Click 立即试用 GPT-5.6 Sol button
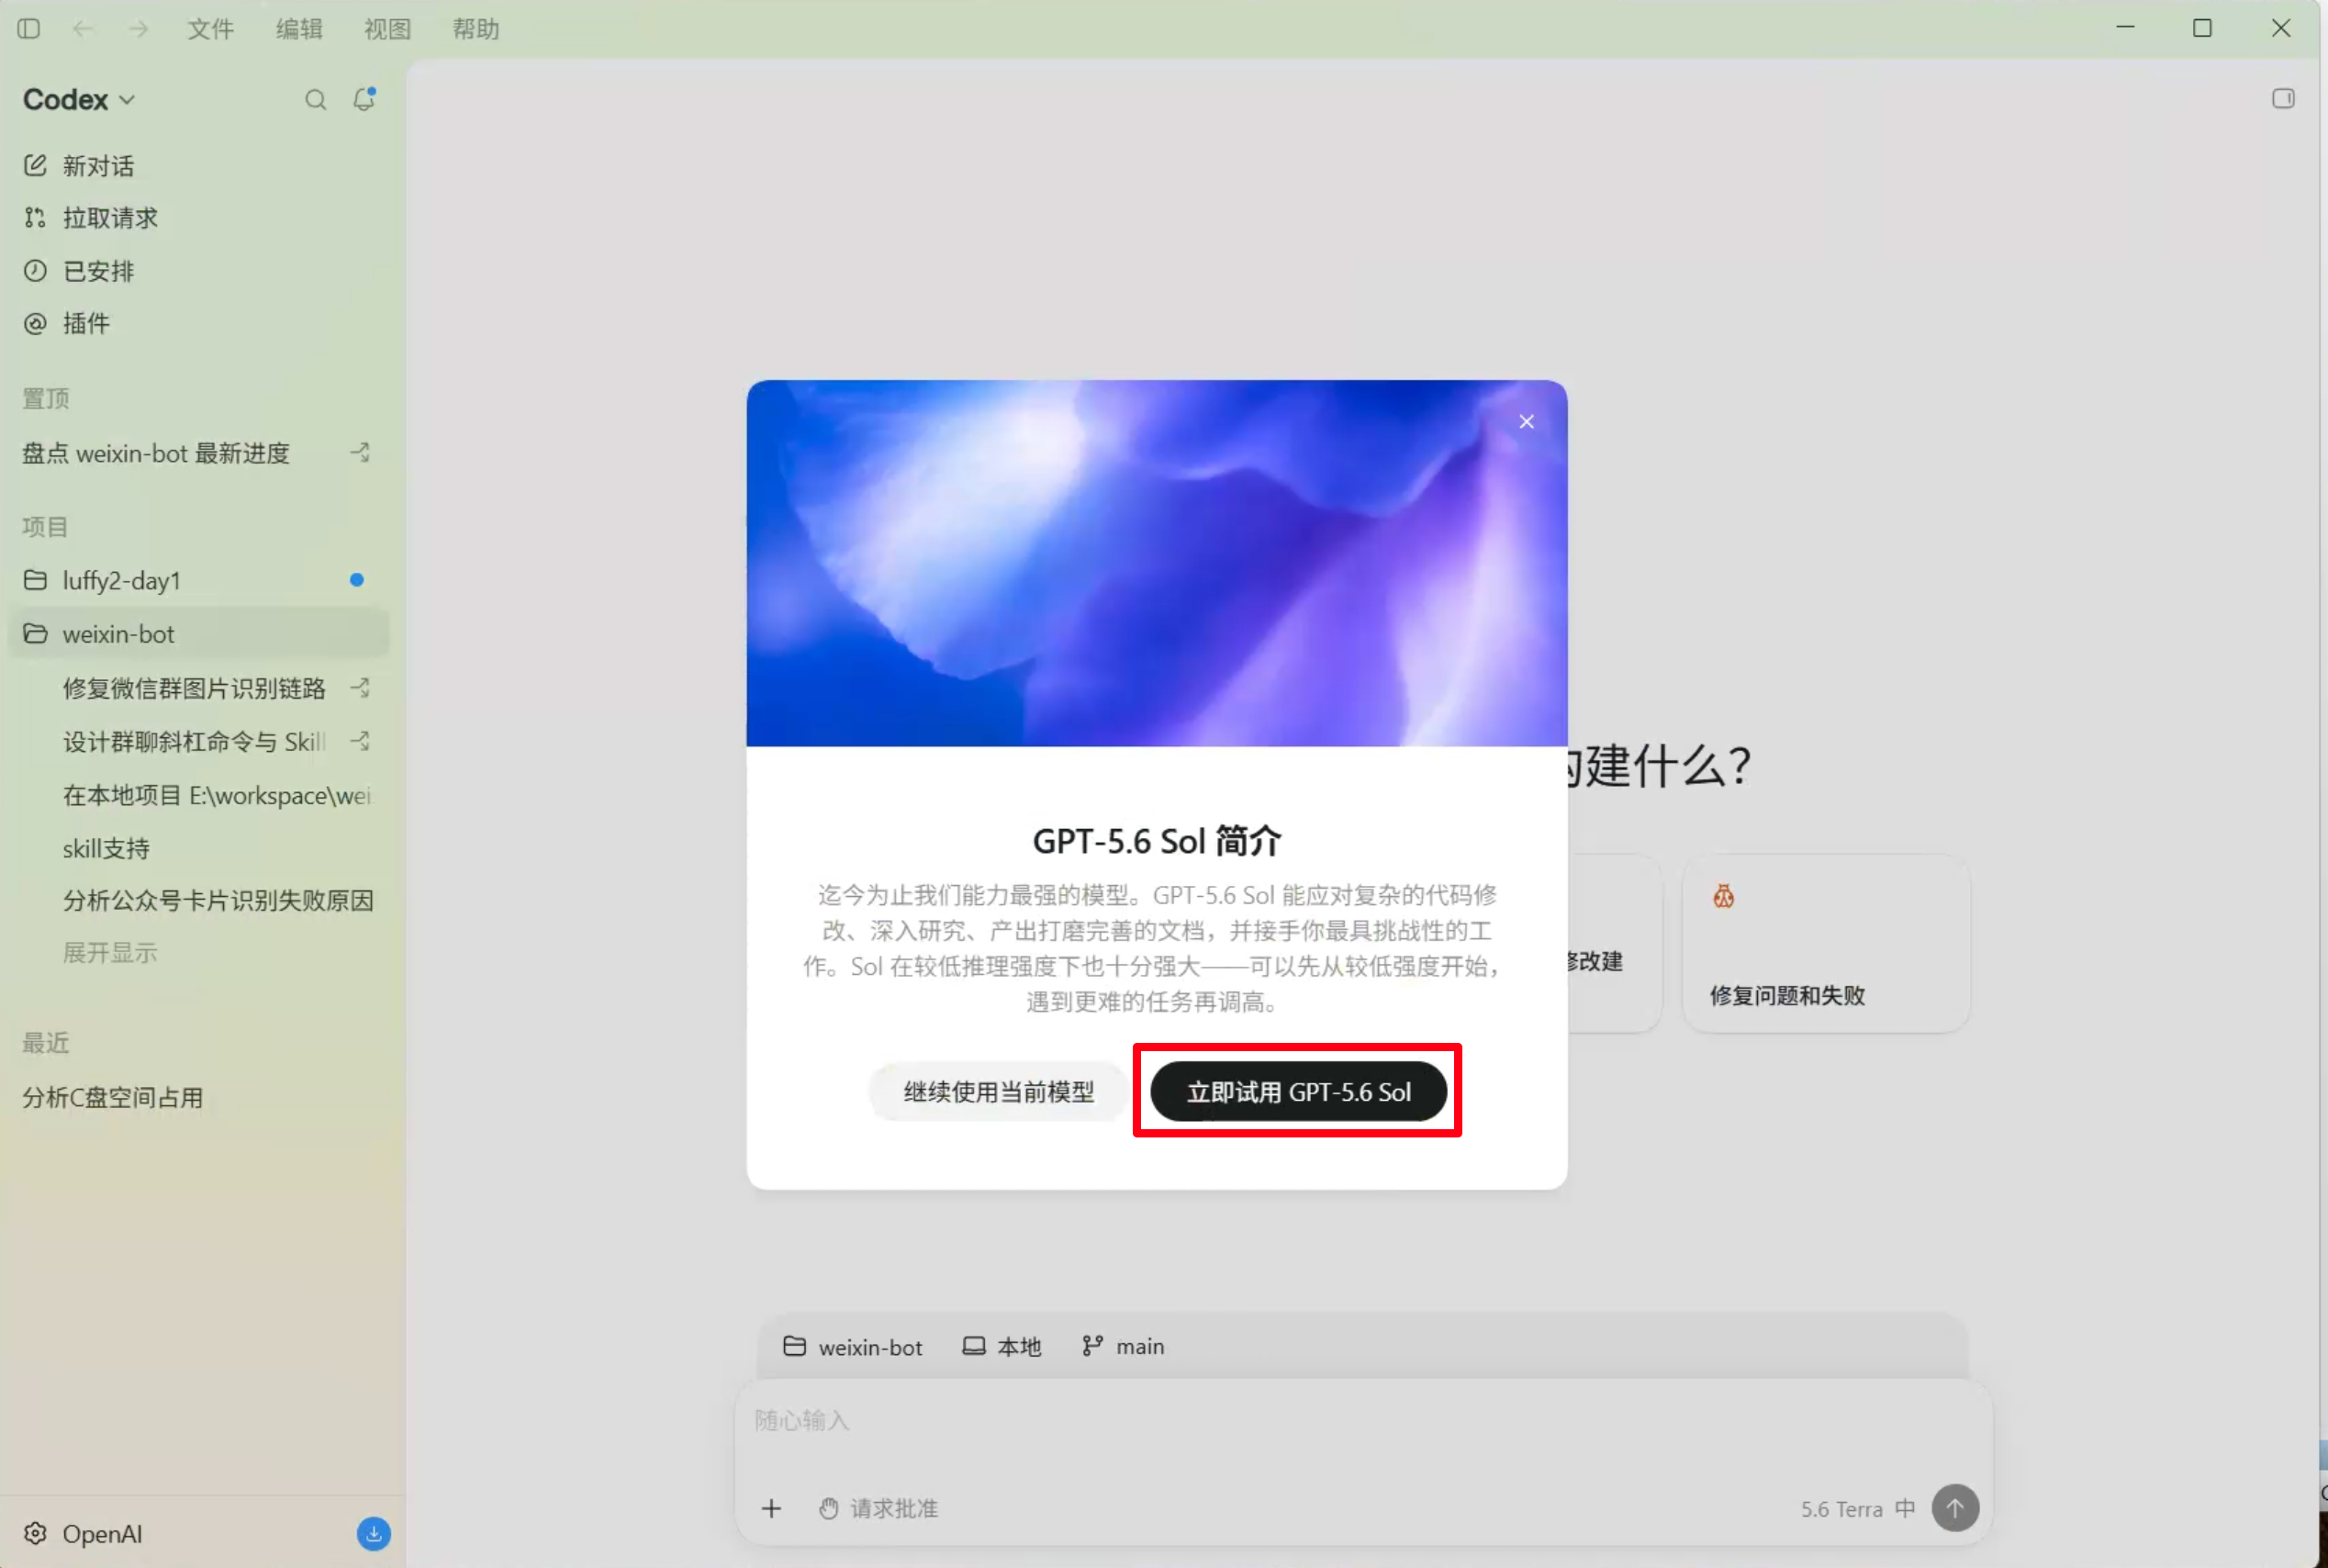The image size is (2328, 1568). point(1298,1092)
